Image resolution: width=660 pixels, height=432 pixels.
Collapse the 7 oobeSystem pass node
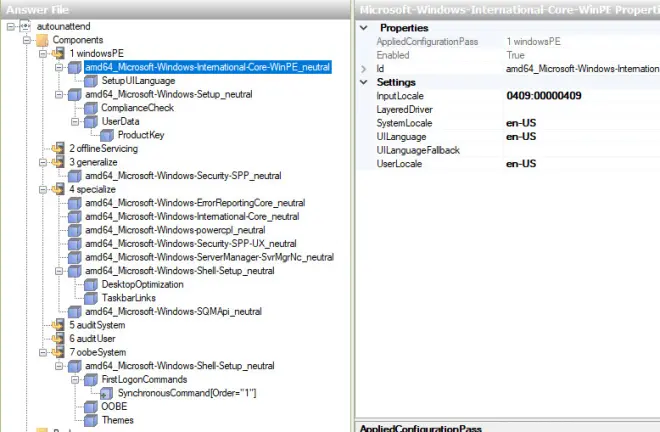coord(43,352)
